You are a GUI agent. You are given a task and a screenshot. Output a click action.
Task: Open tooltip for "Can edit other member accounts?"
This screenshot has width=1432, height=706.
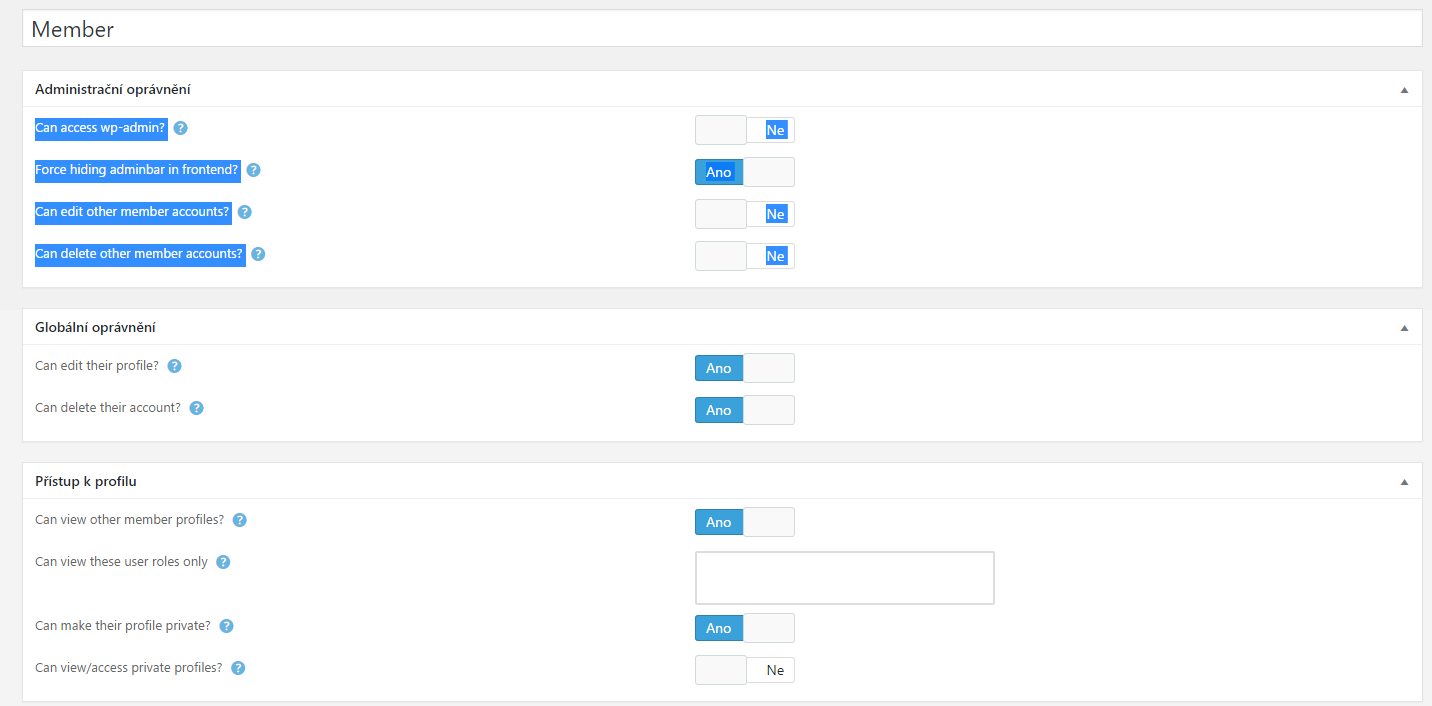tap(245, 212)
